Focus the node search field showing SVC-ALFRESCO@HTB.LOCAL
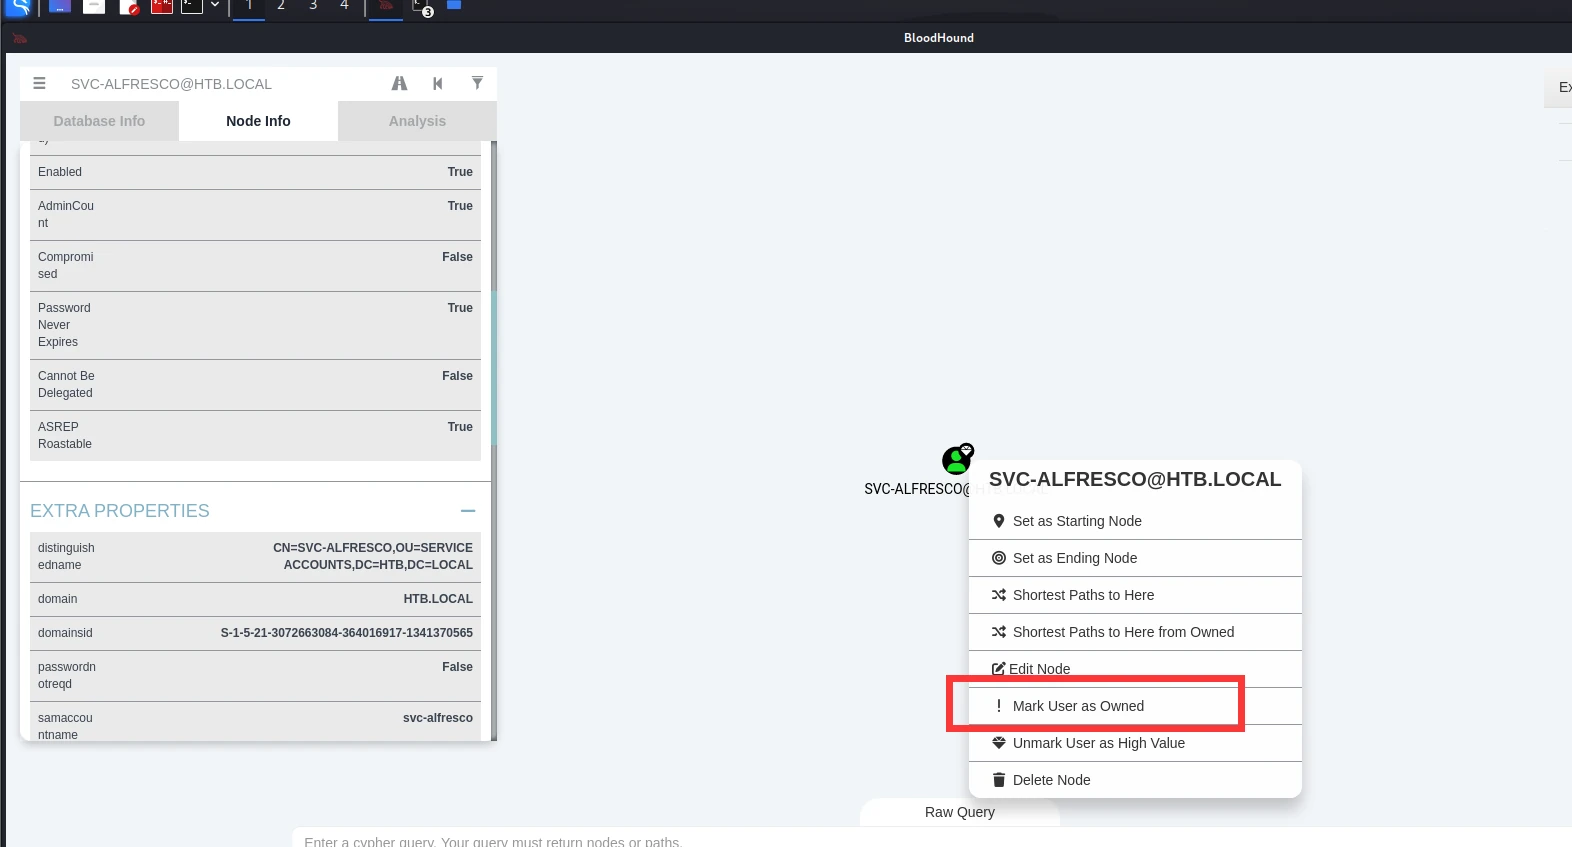1572x847 pixels. coord(220,84)
